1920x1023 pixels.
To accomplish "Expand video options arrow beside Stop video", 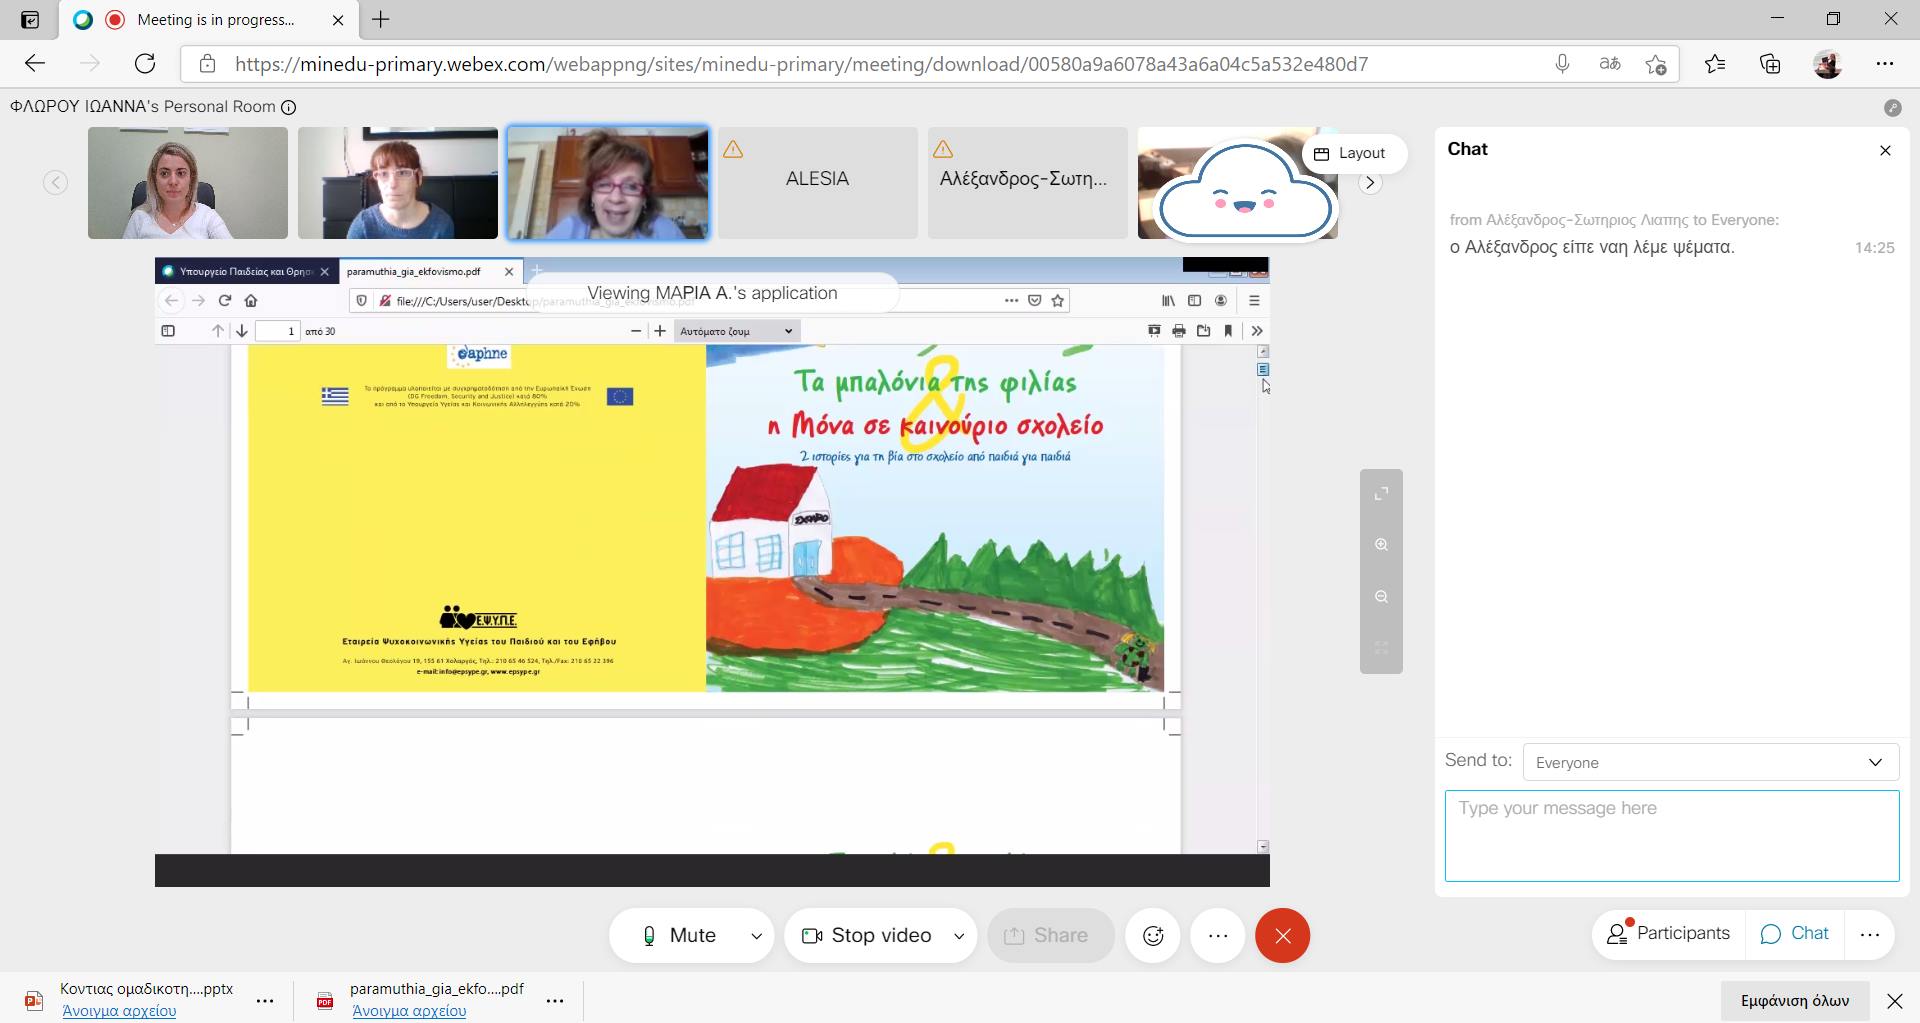I will [x=959, y=936].
